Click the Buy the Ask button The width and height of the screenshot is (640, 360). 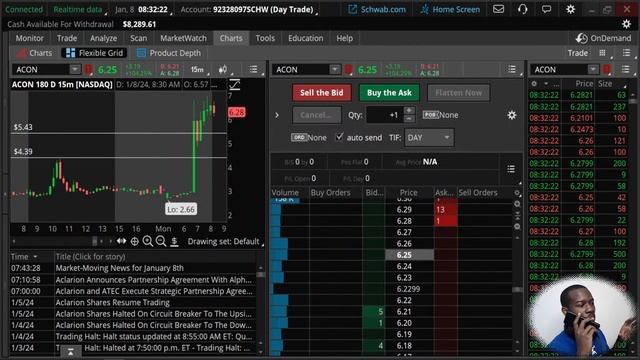389,93
